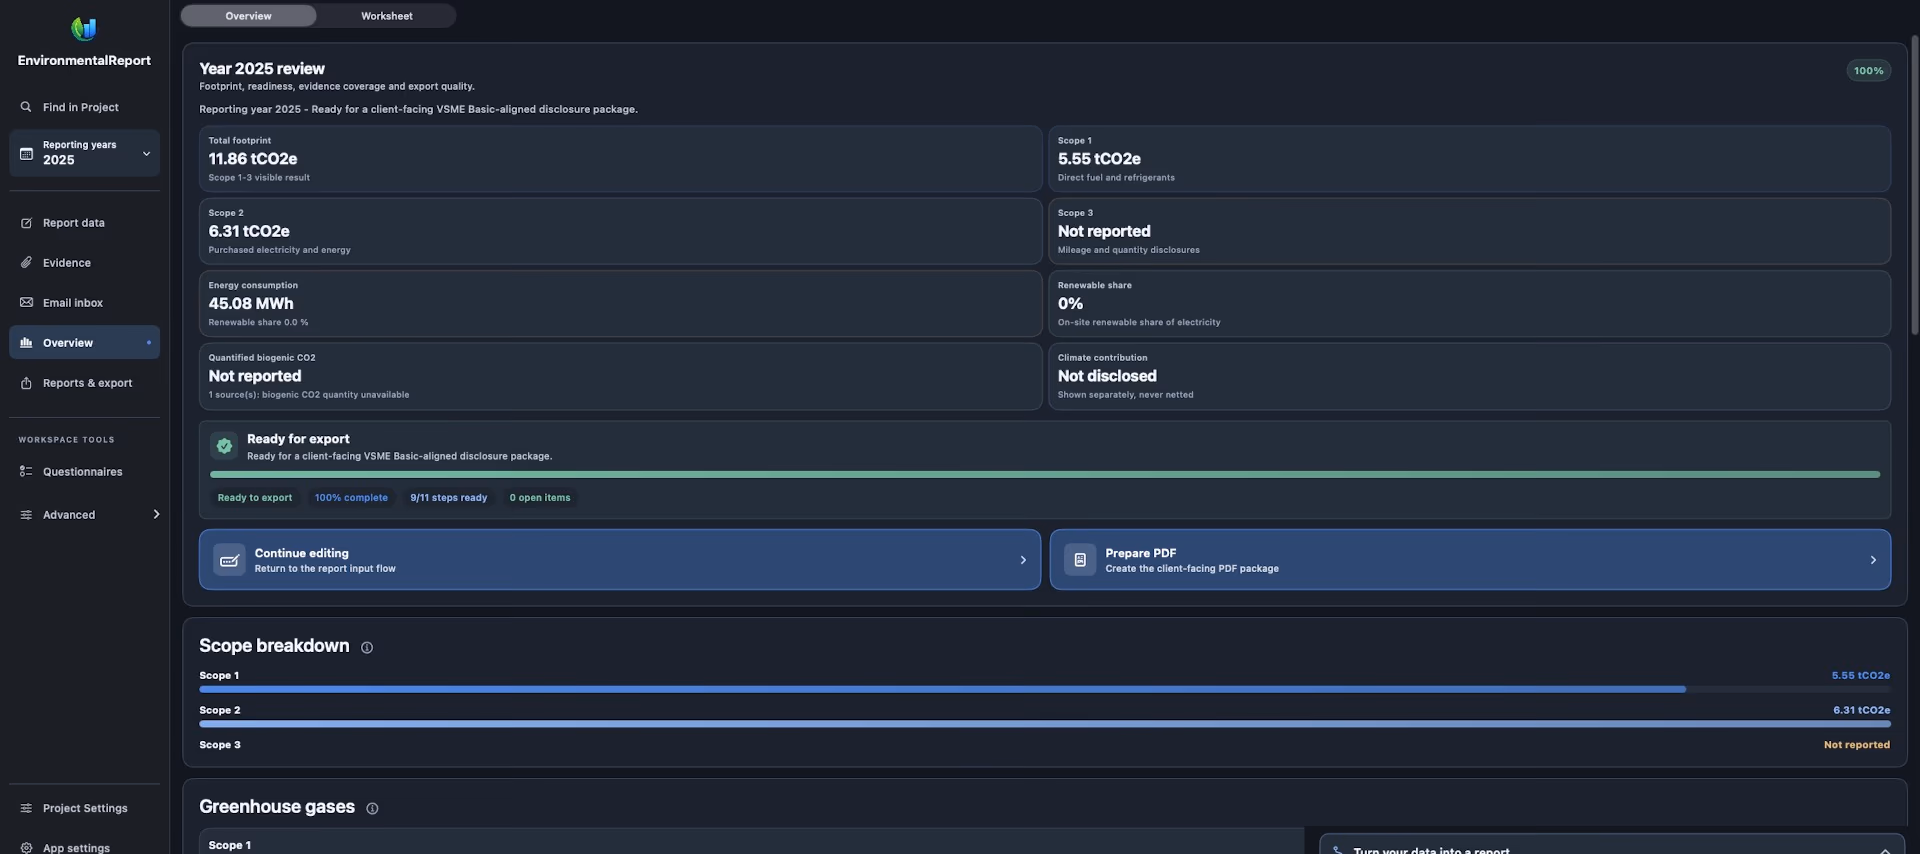
Task: Click the App settings gear icon
Action: (x=26, y=847)
